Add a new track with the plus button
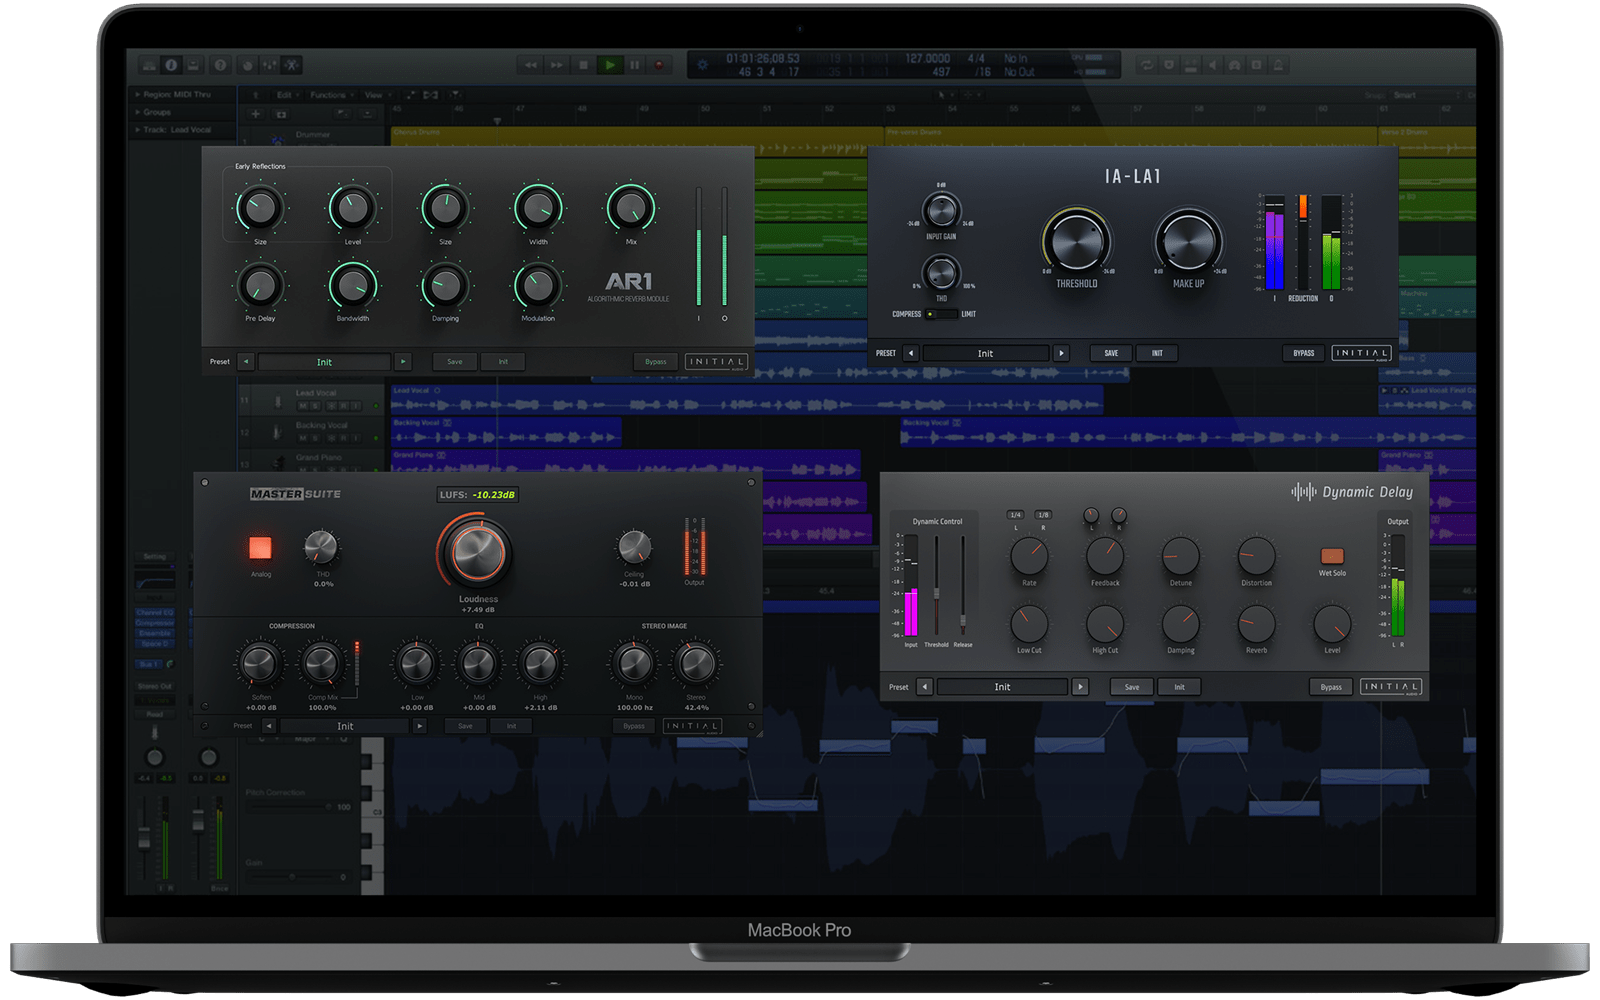 [x=255, y=114]
